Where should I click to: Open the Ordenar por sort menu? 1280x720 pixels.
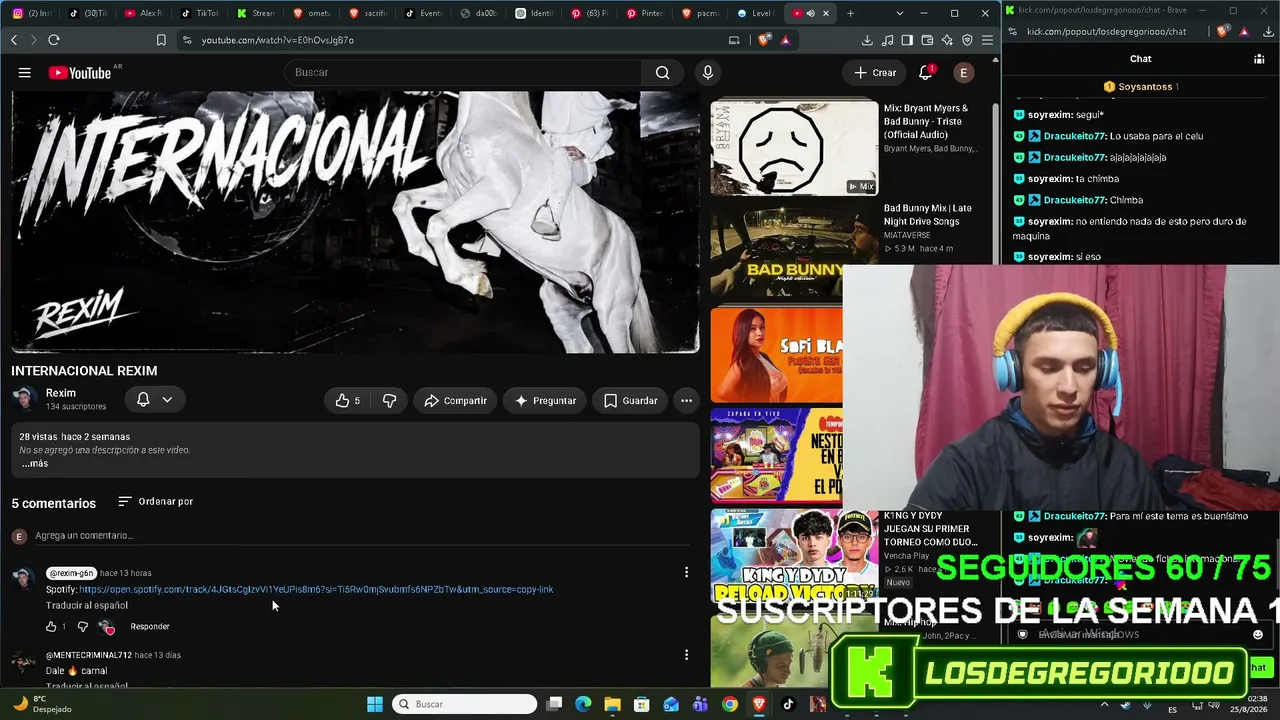(155, 501)
